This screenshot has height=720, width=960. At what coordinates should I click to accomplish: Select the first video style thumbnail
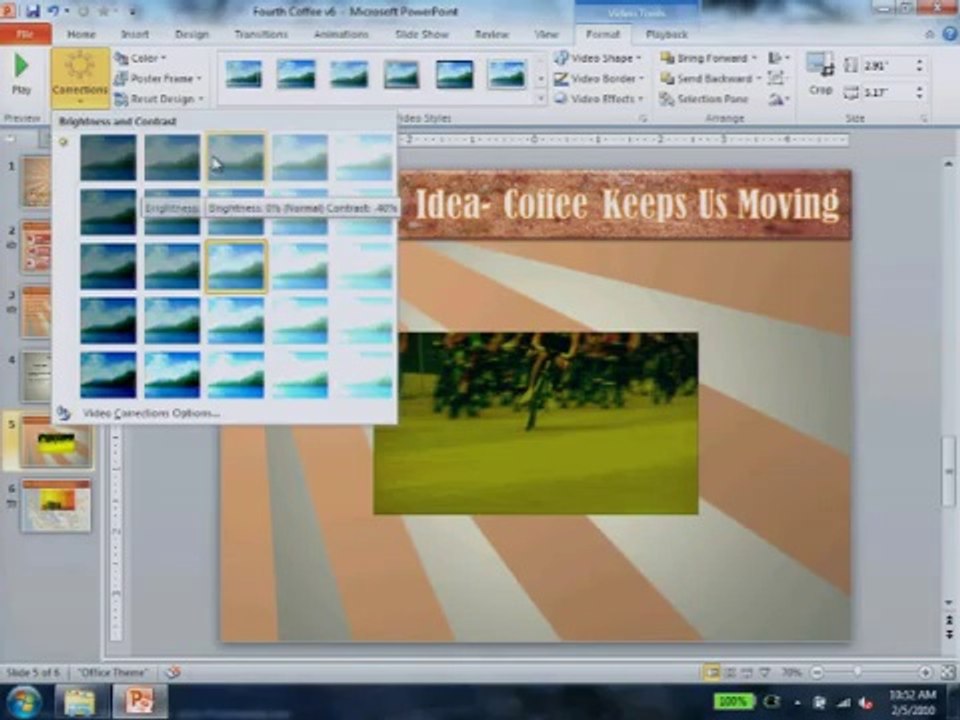[x=243, y=74]
